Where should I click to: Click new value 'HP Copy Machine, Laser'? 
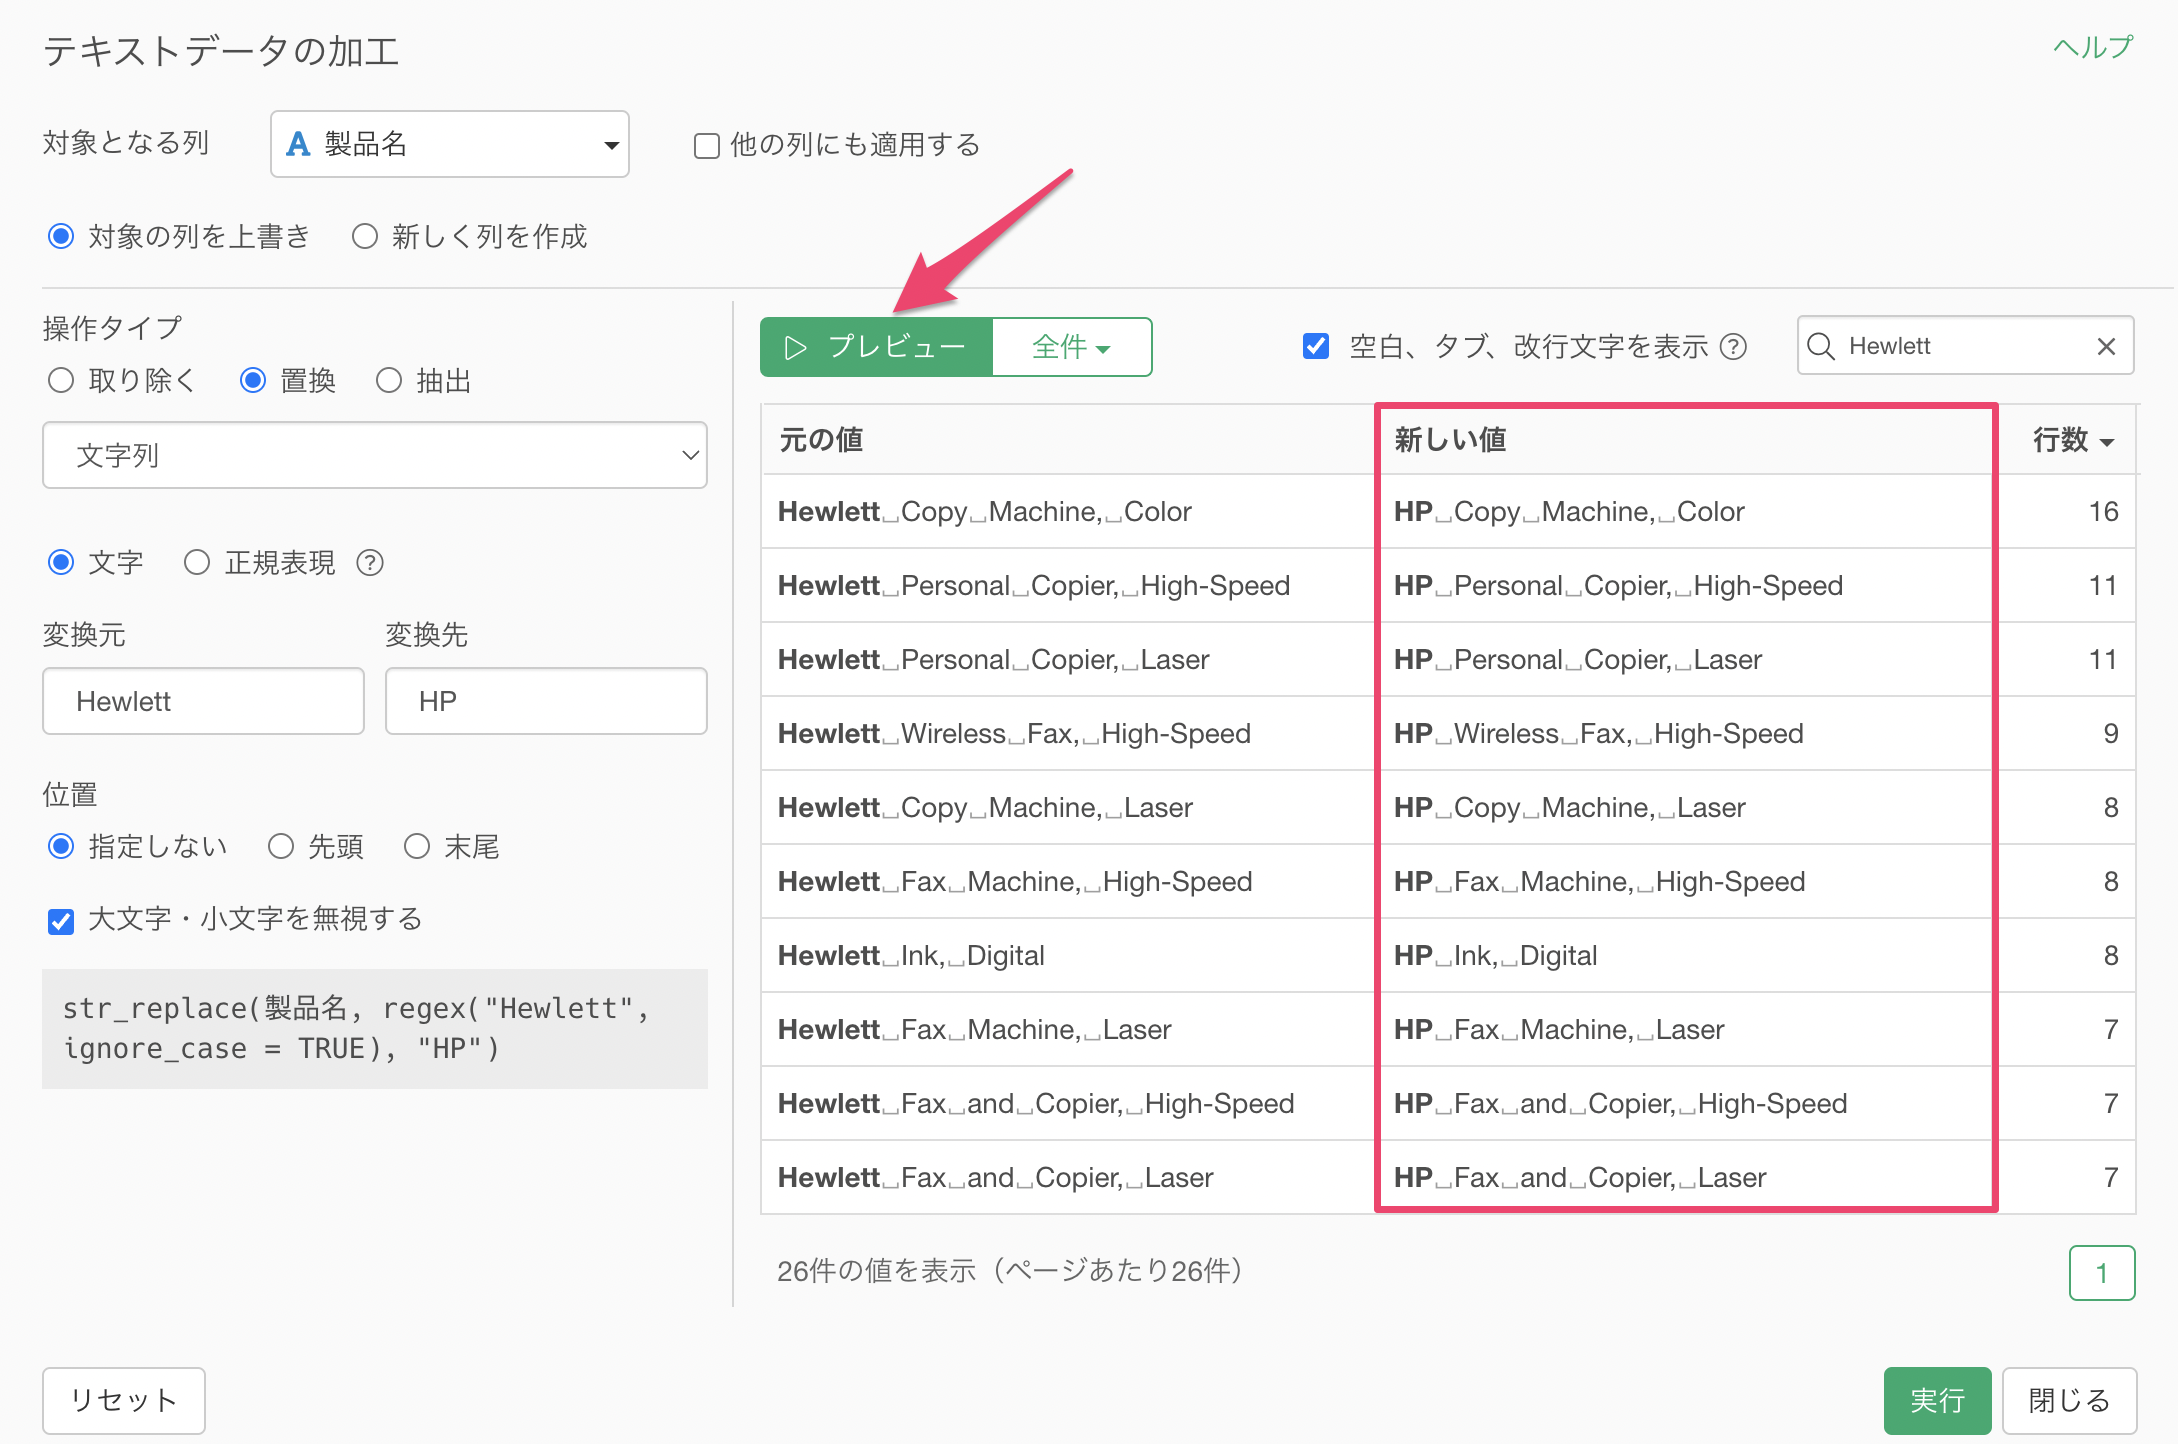pos(1570,807)
